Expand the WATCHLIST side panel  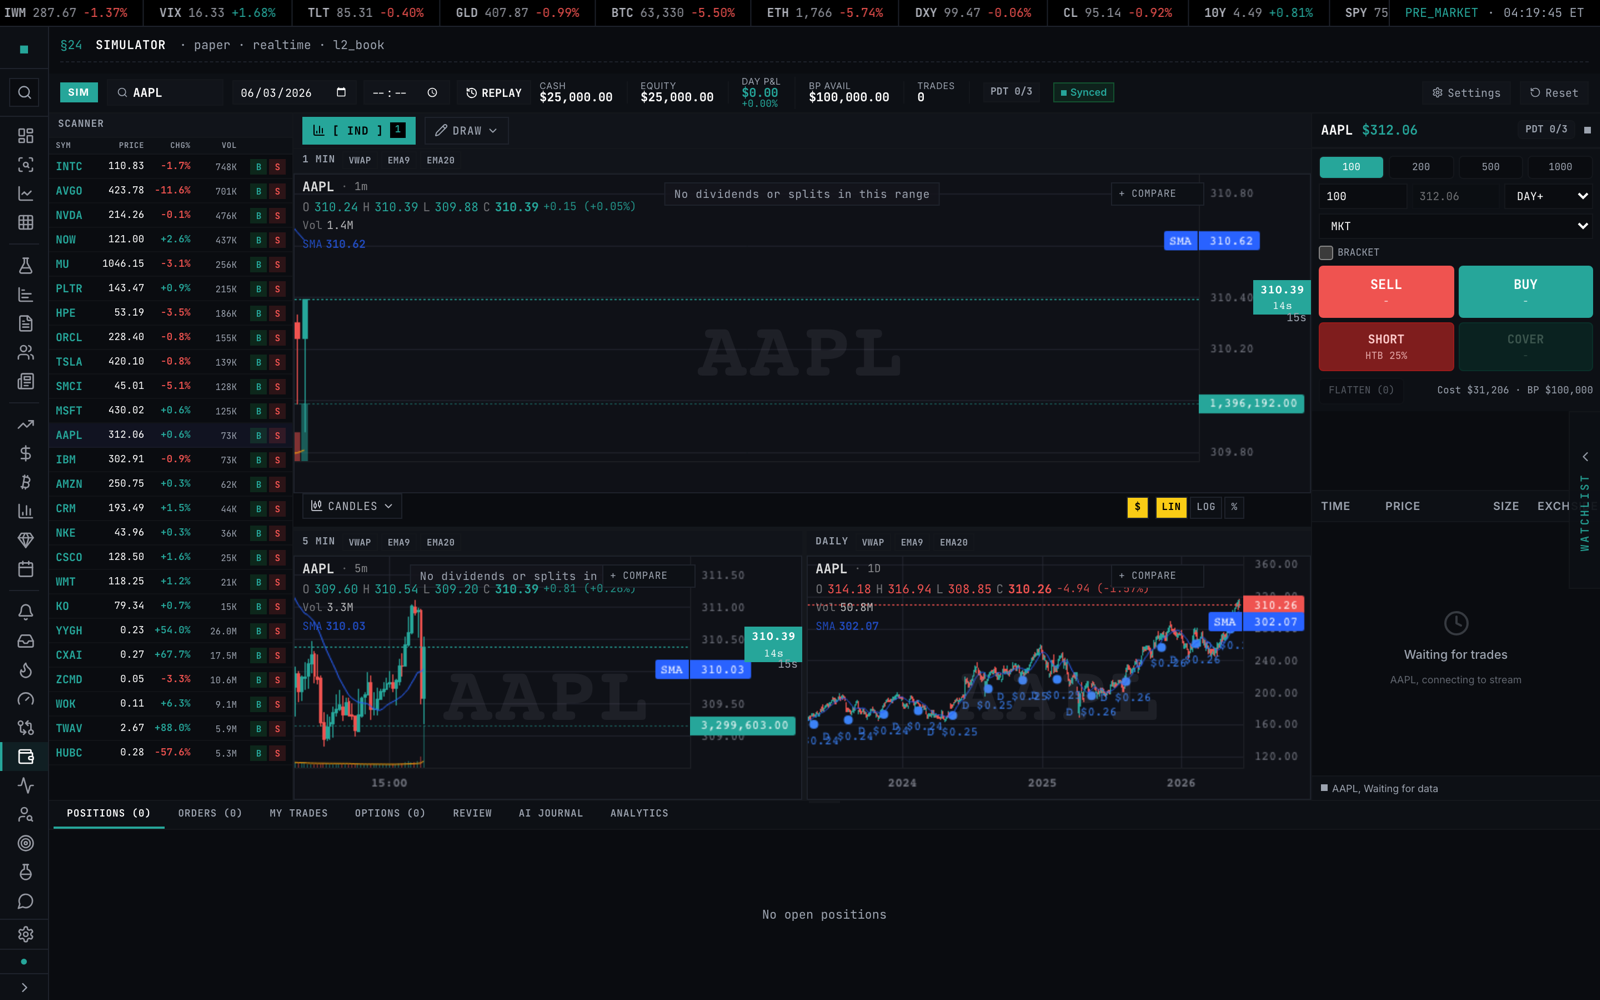click(x=1585, y=500)
